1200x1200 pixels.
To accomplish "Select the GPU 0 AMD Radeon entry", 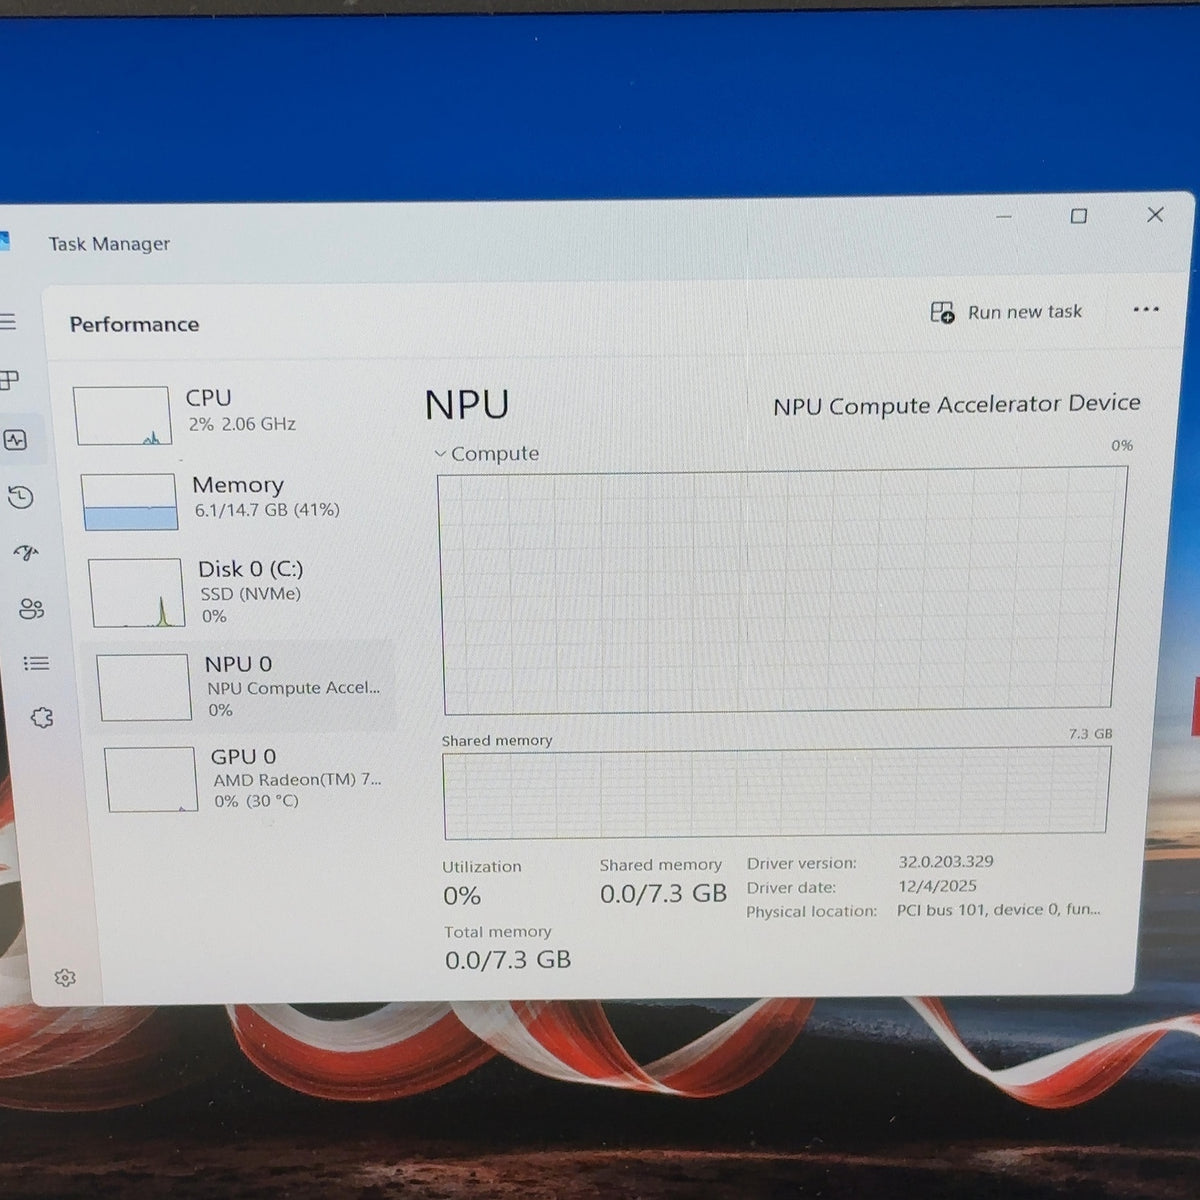I will [x=246, y=780].
